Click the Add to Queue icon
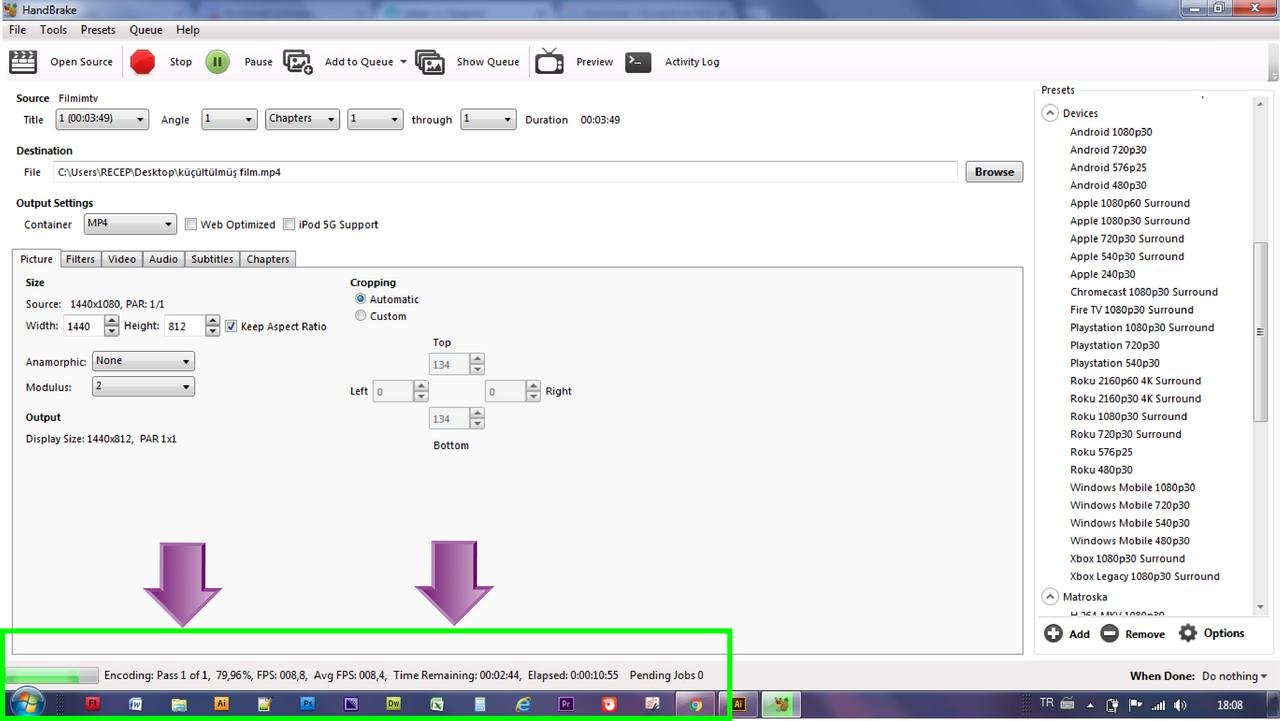 [x=298, y=62]
